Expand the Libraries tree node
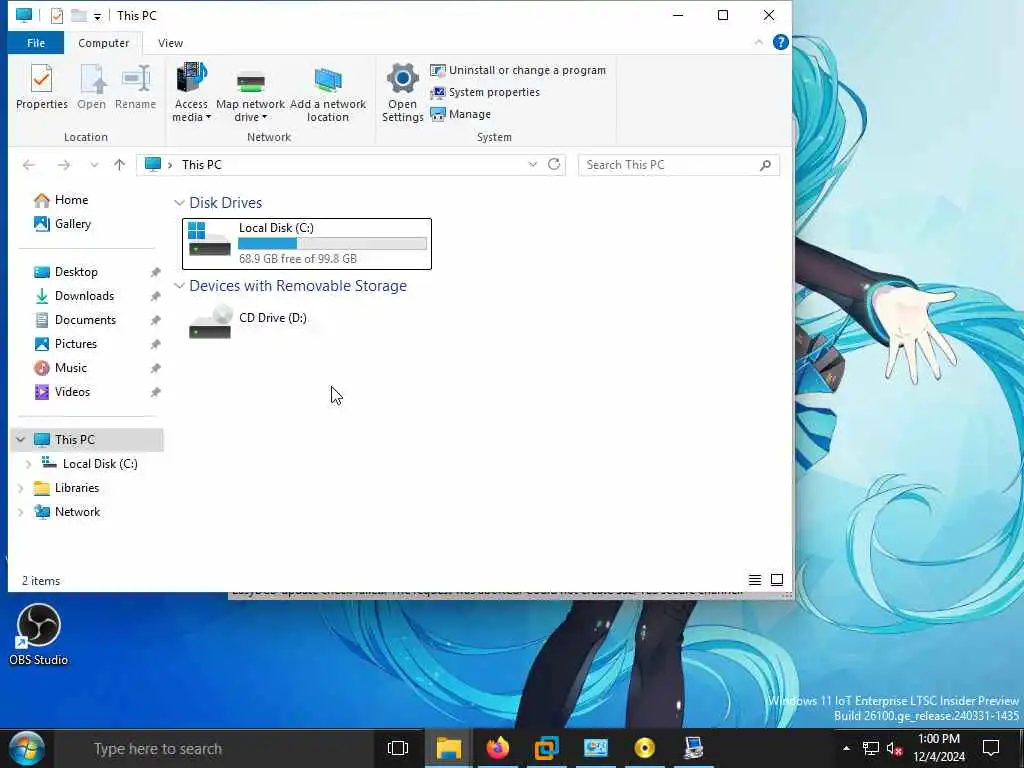The image size is (1024, 768). click(x=21, y=488)
